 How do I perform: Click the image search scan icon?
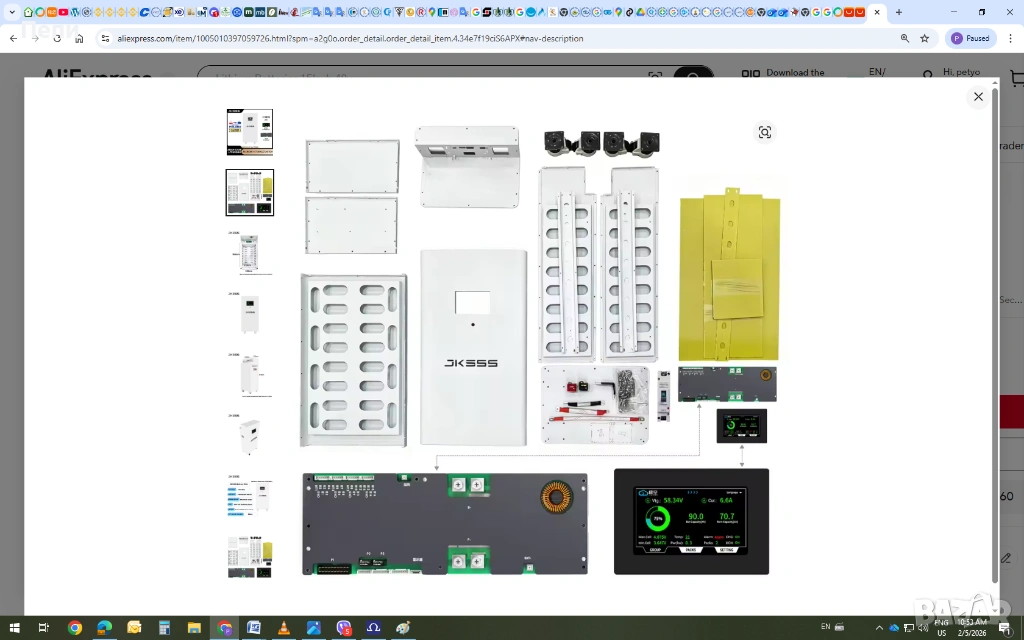765,133
